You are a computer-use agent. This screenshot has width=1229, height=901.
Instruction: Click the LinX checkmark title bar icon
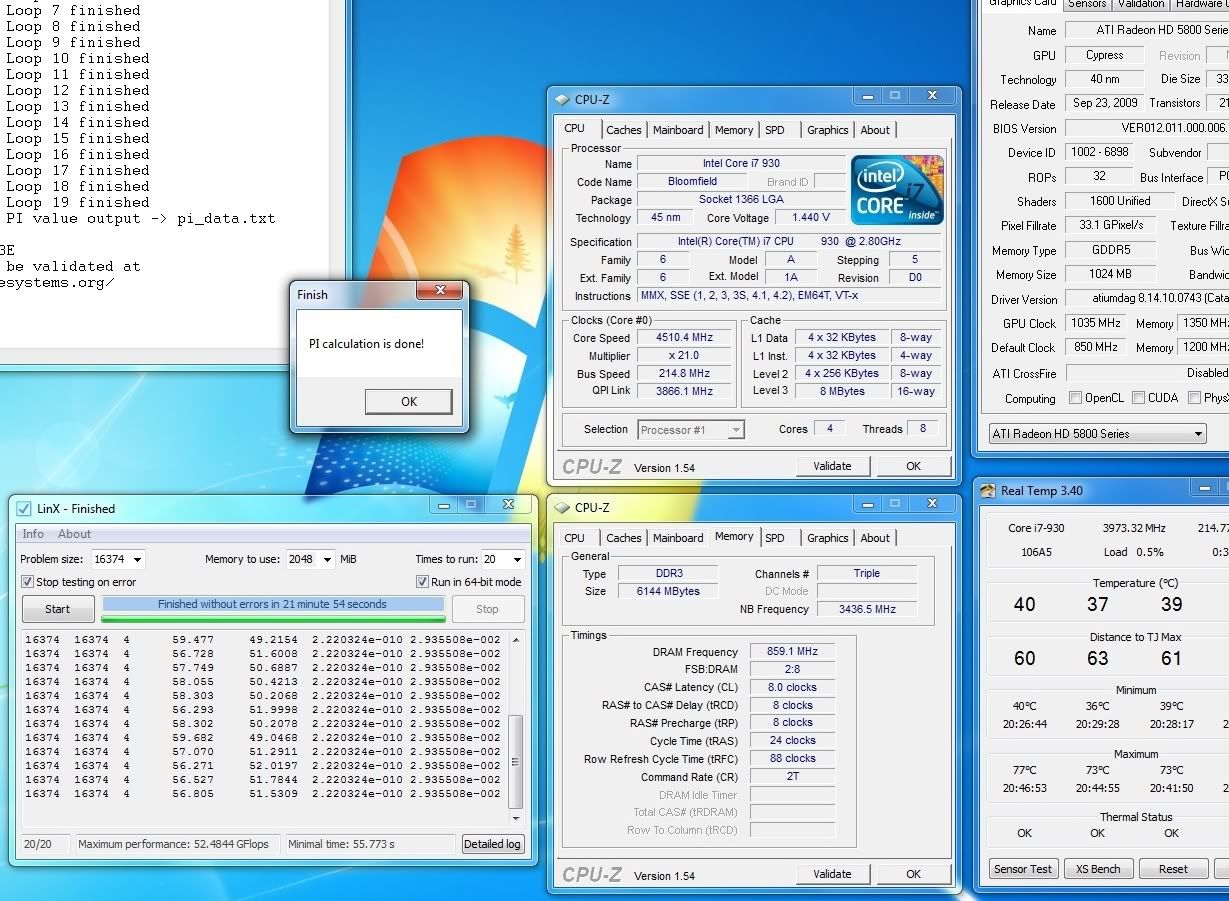[25, 508]
